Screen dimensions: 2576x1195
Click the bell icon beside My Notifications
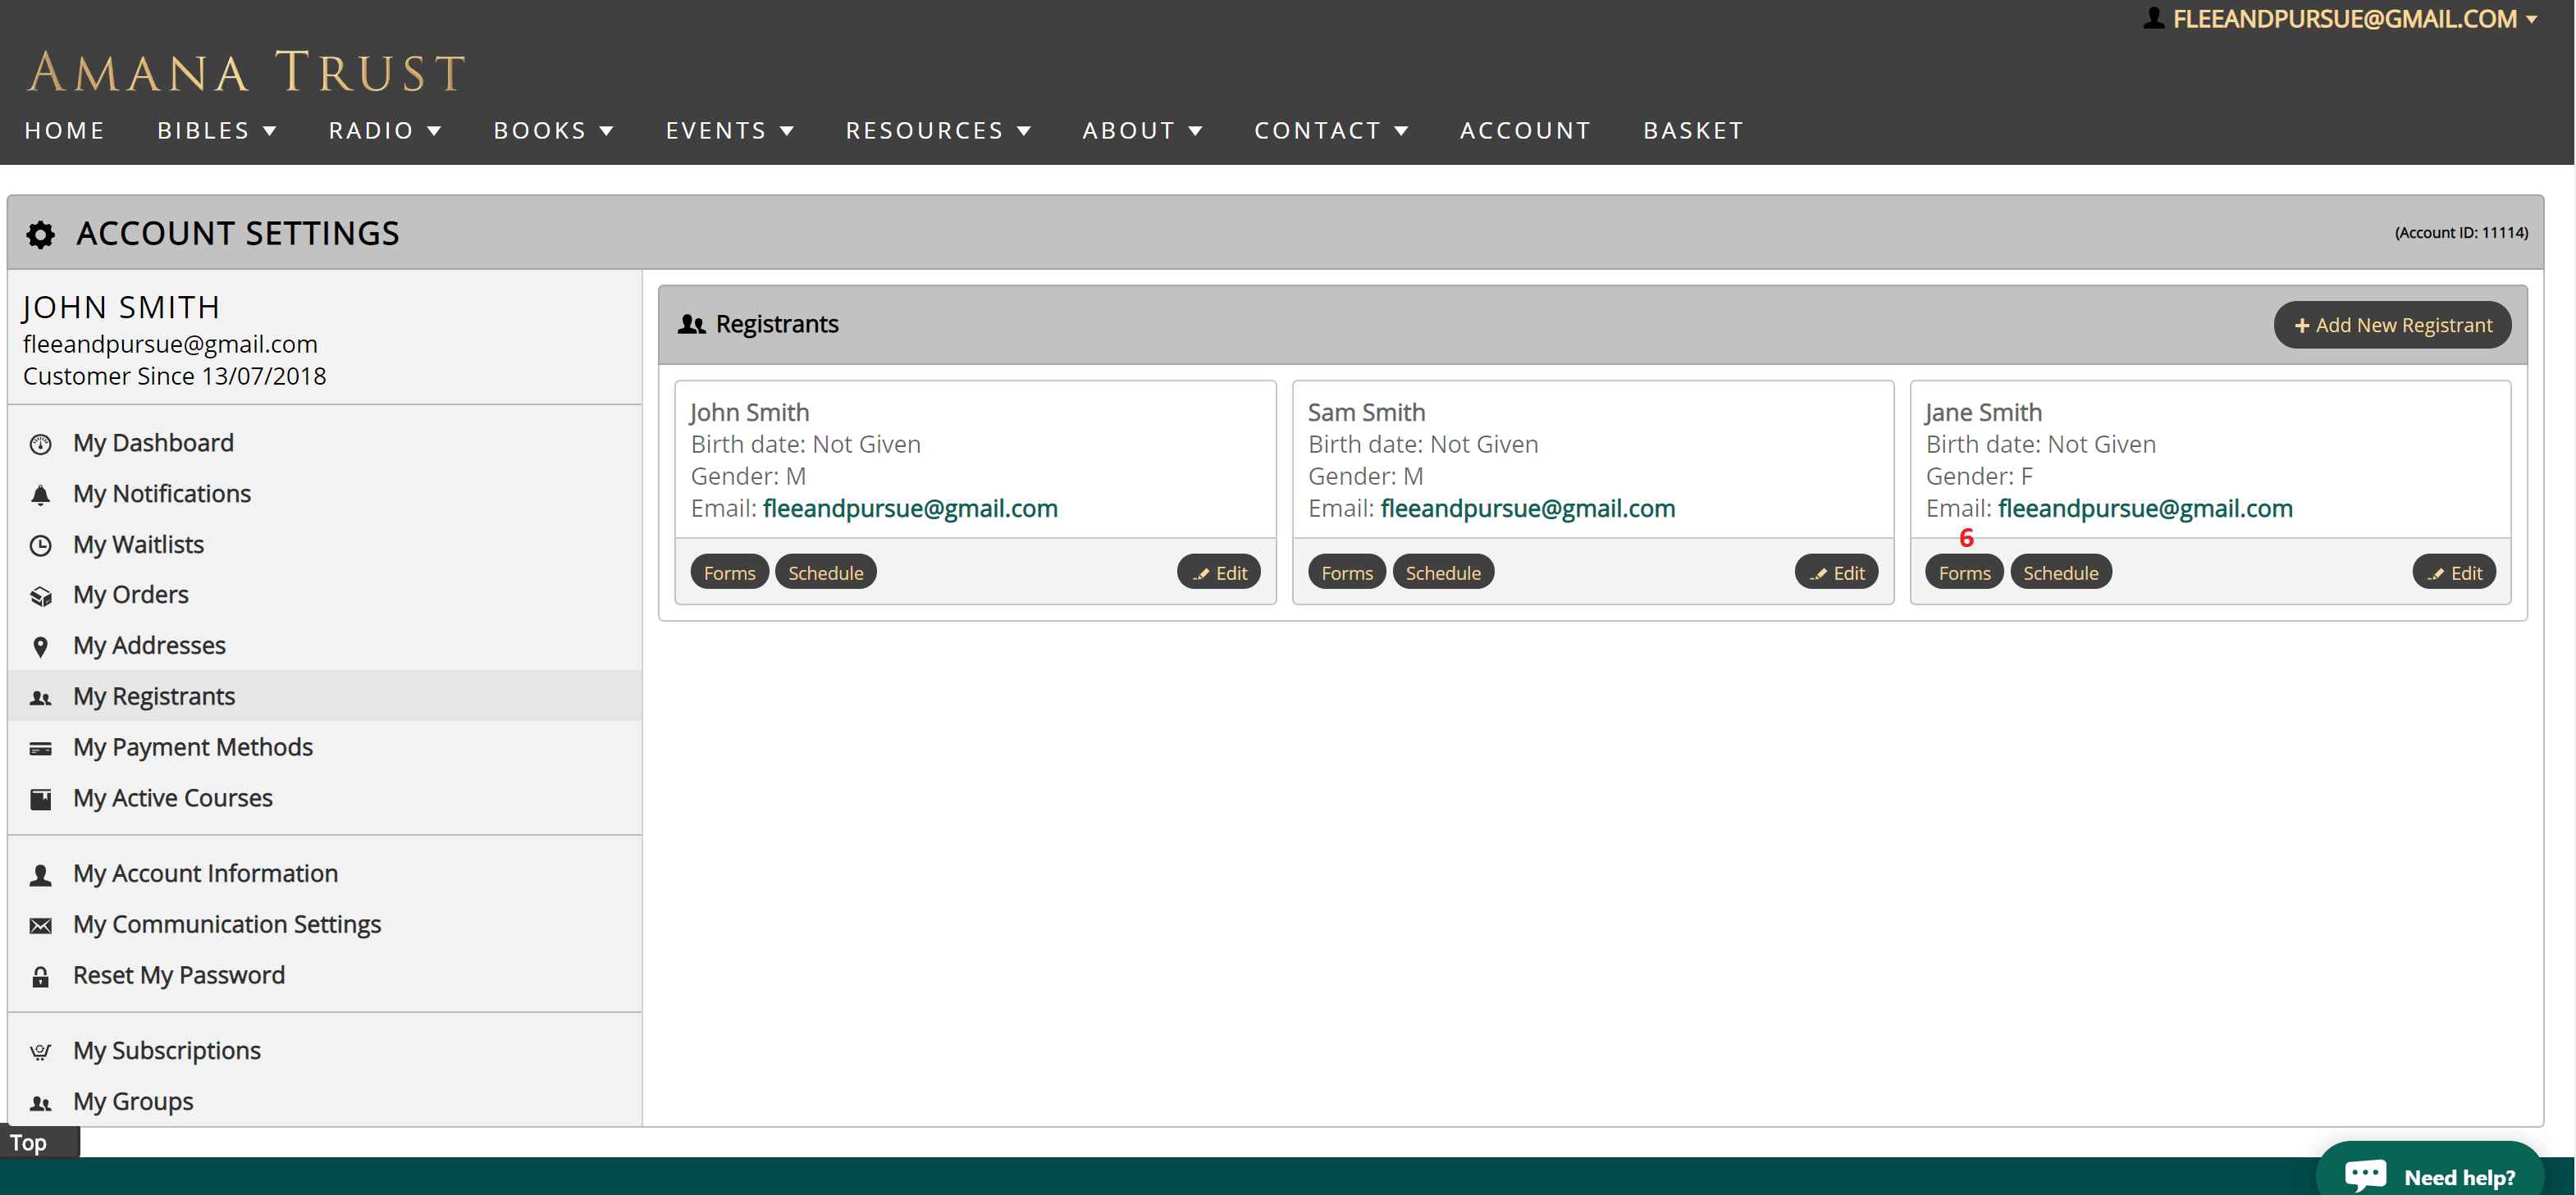coord(41,494)
